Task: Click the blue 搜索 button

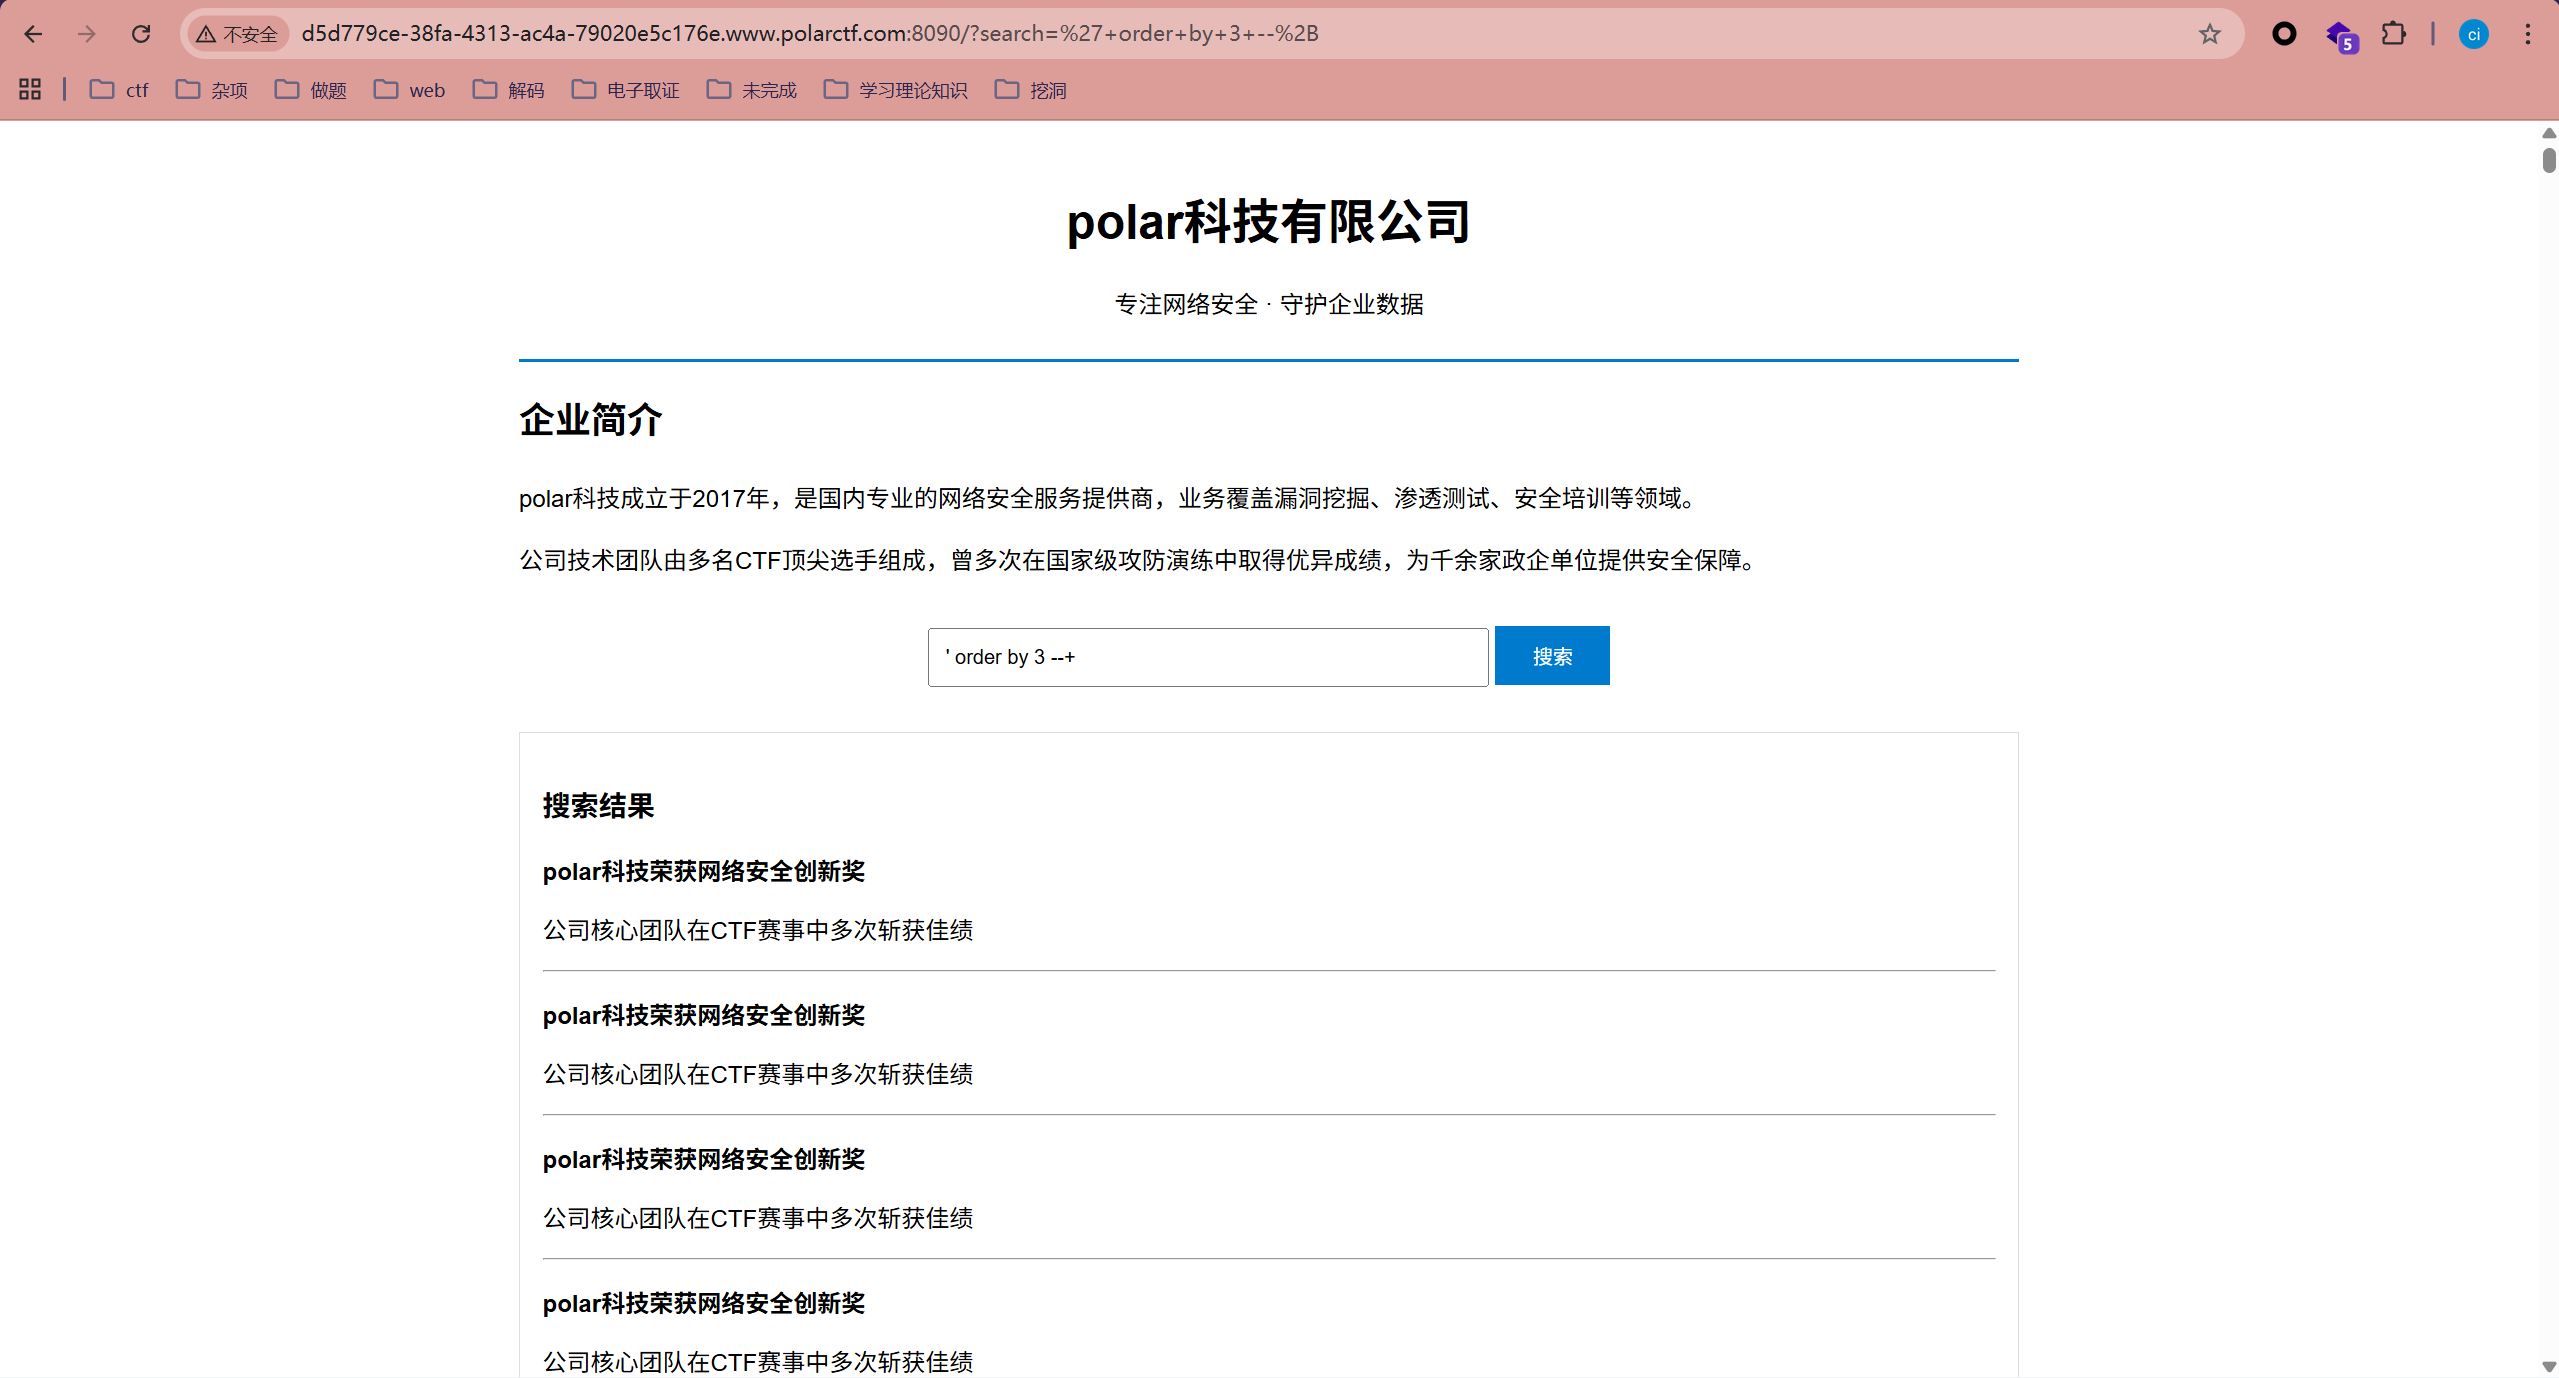Action: pos(1551,656)
